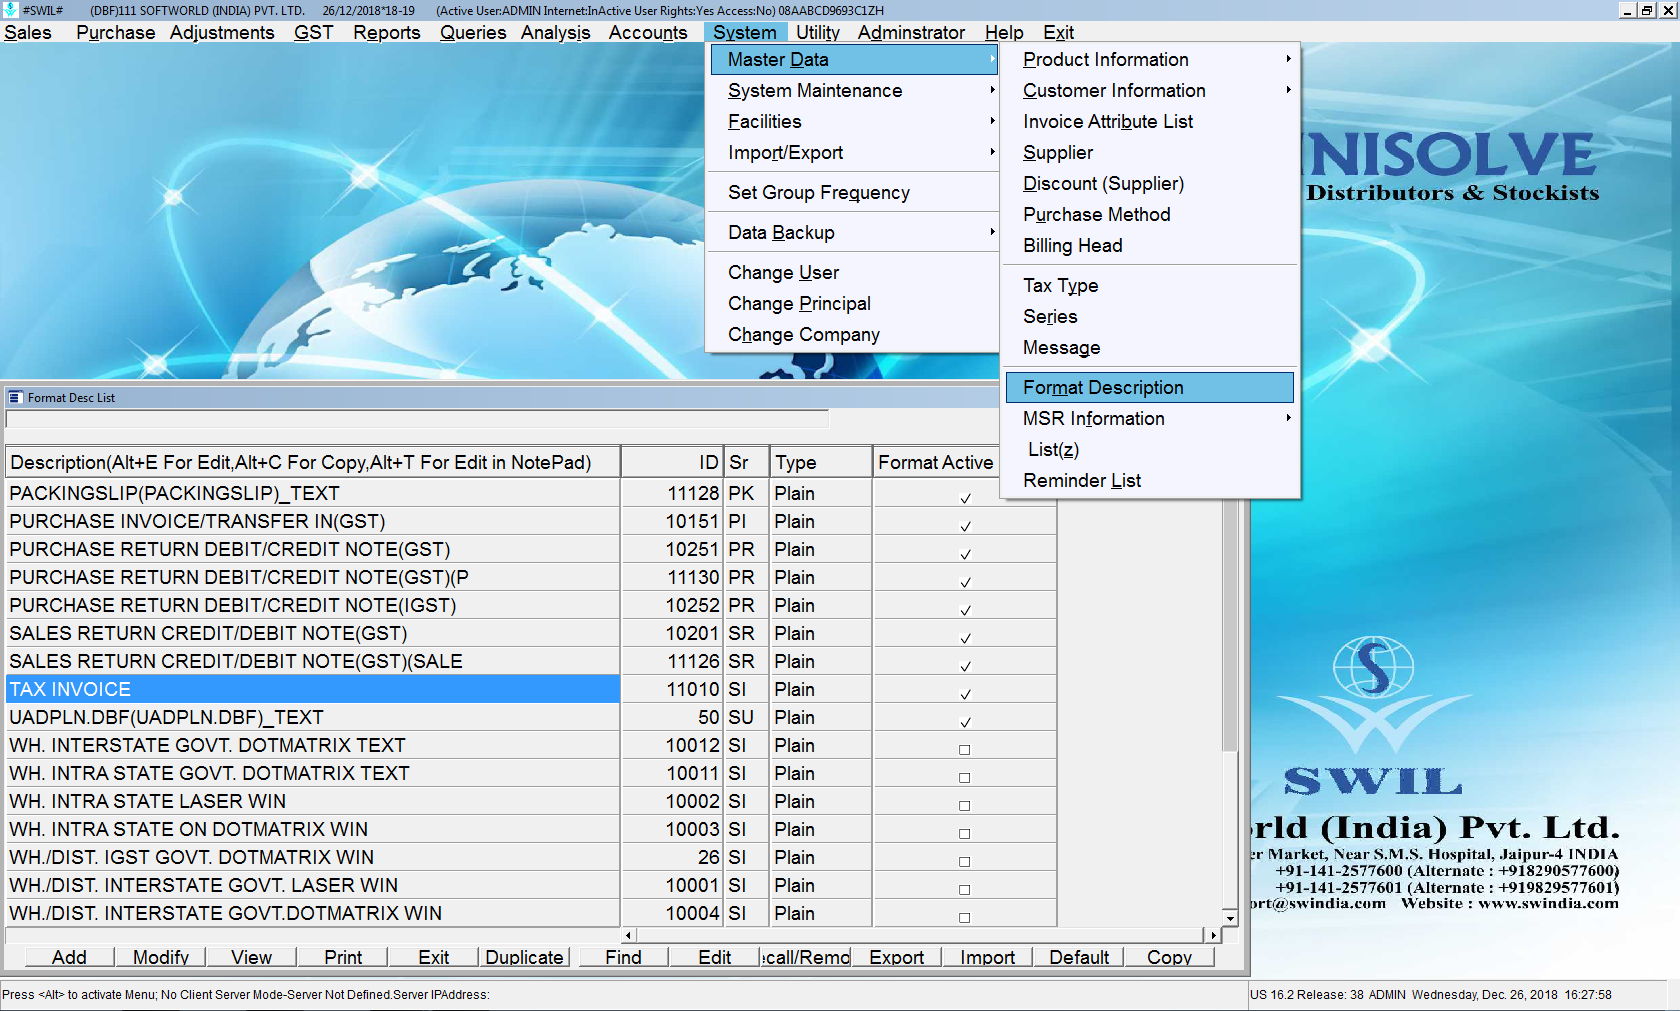Select Format Description menu entry
Image resolution: width=1680 pixels, height=1011 pixels.
(1150, 388)
